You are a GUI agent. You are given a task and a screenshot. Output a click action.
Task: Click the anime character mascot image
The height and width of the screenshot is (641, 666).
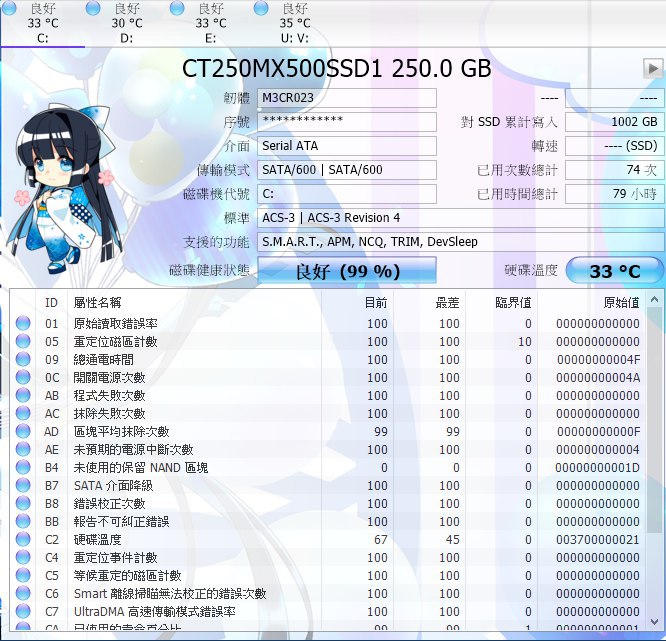point(64,189)
